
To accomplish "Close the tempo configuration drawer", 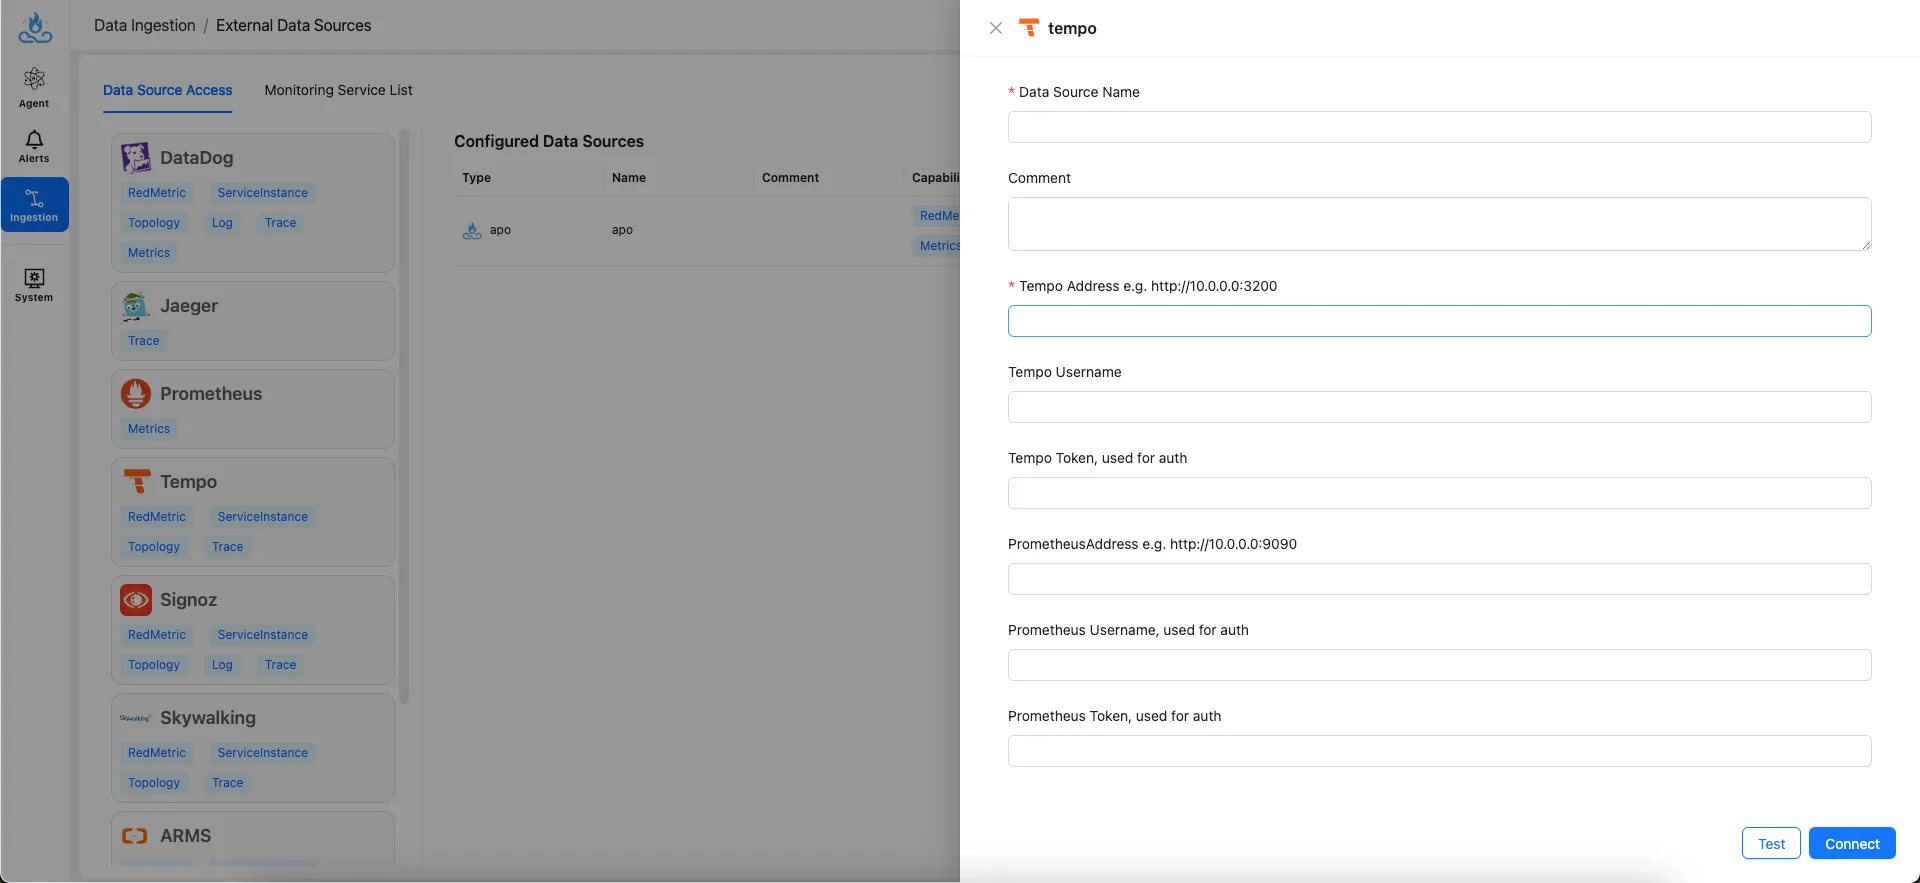I will 995,28.
